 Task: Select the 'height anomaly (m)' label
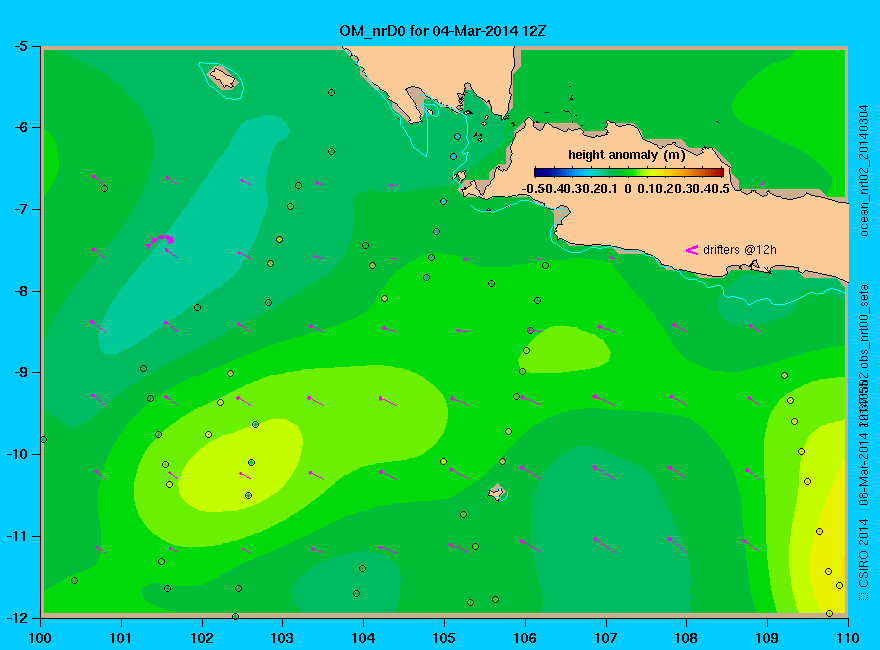pos(626,155)
